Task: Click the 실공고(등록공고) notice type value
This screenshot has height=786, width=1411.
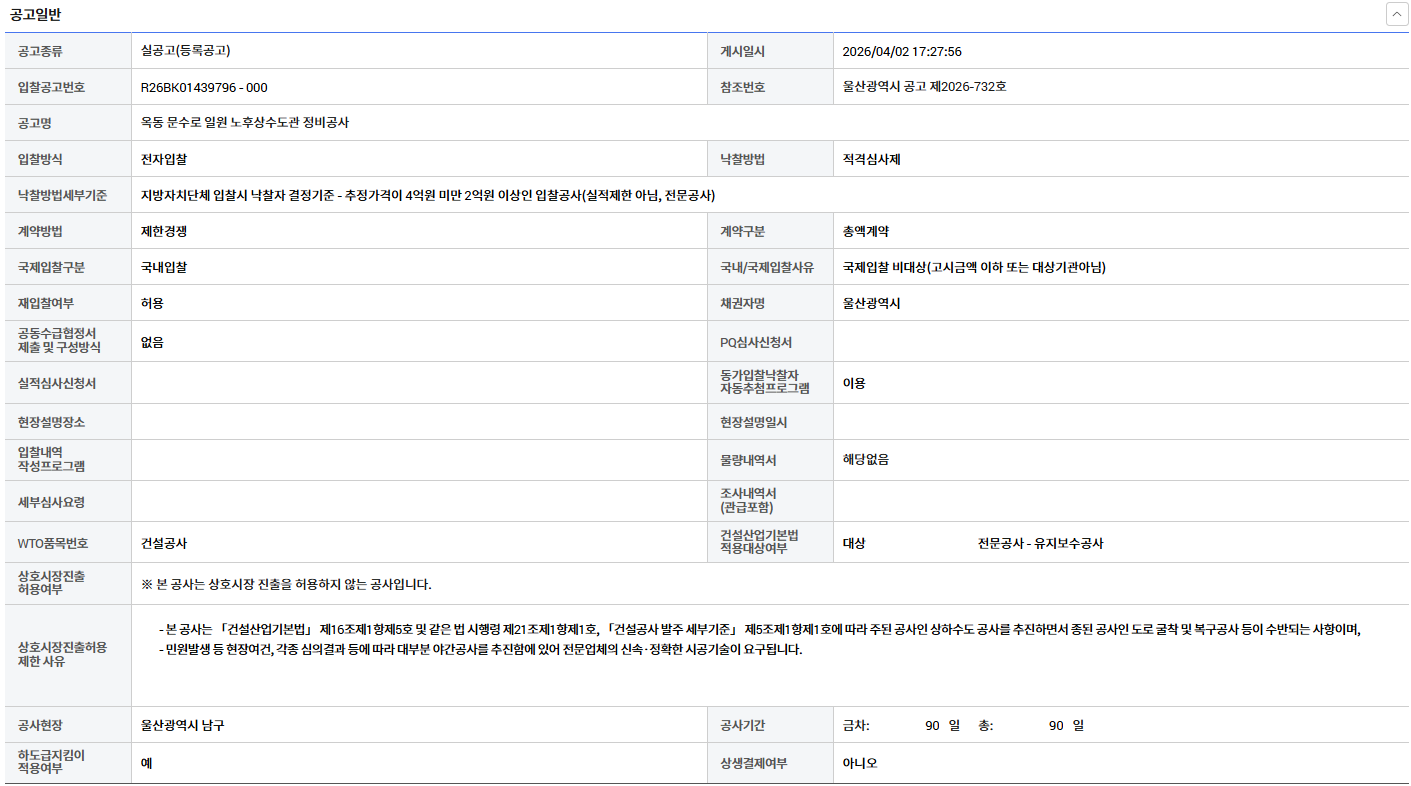Action: point(186,51)
